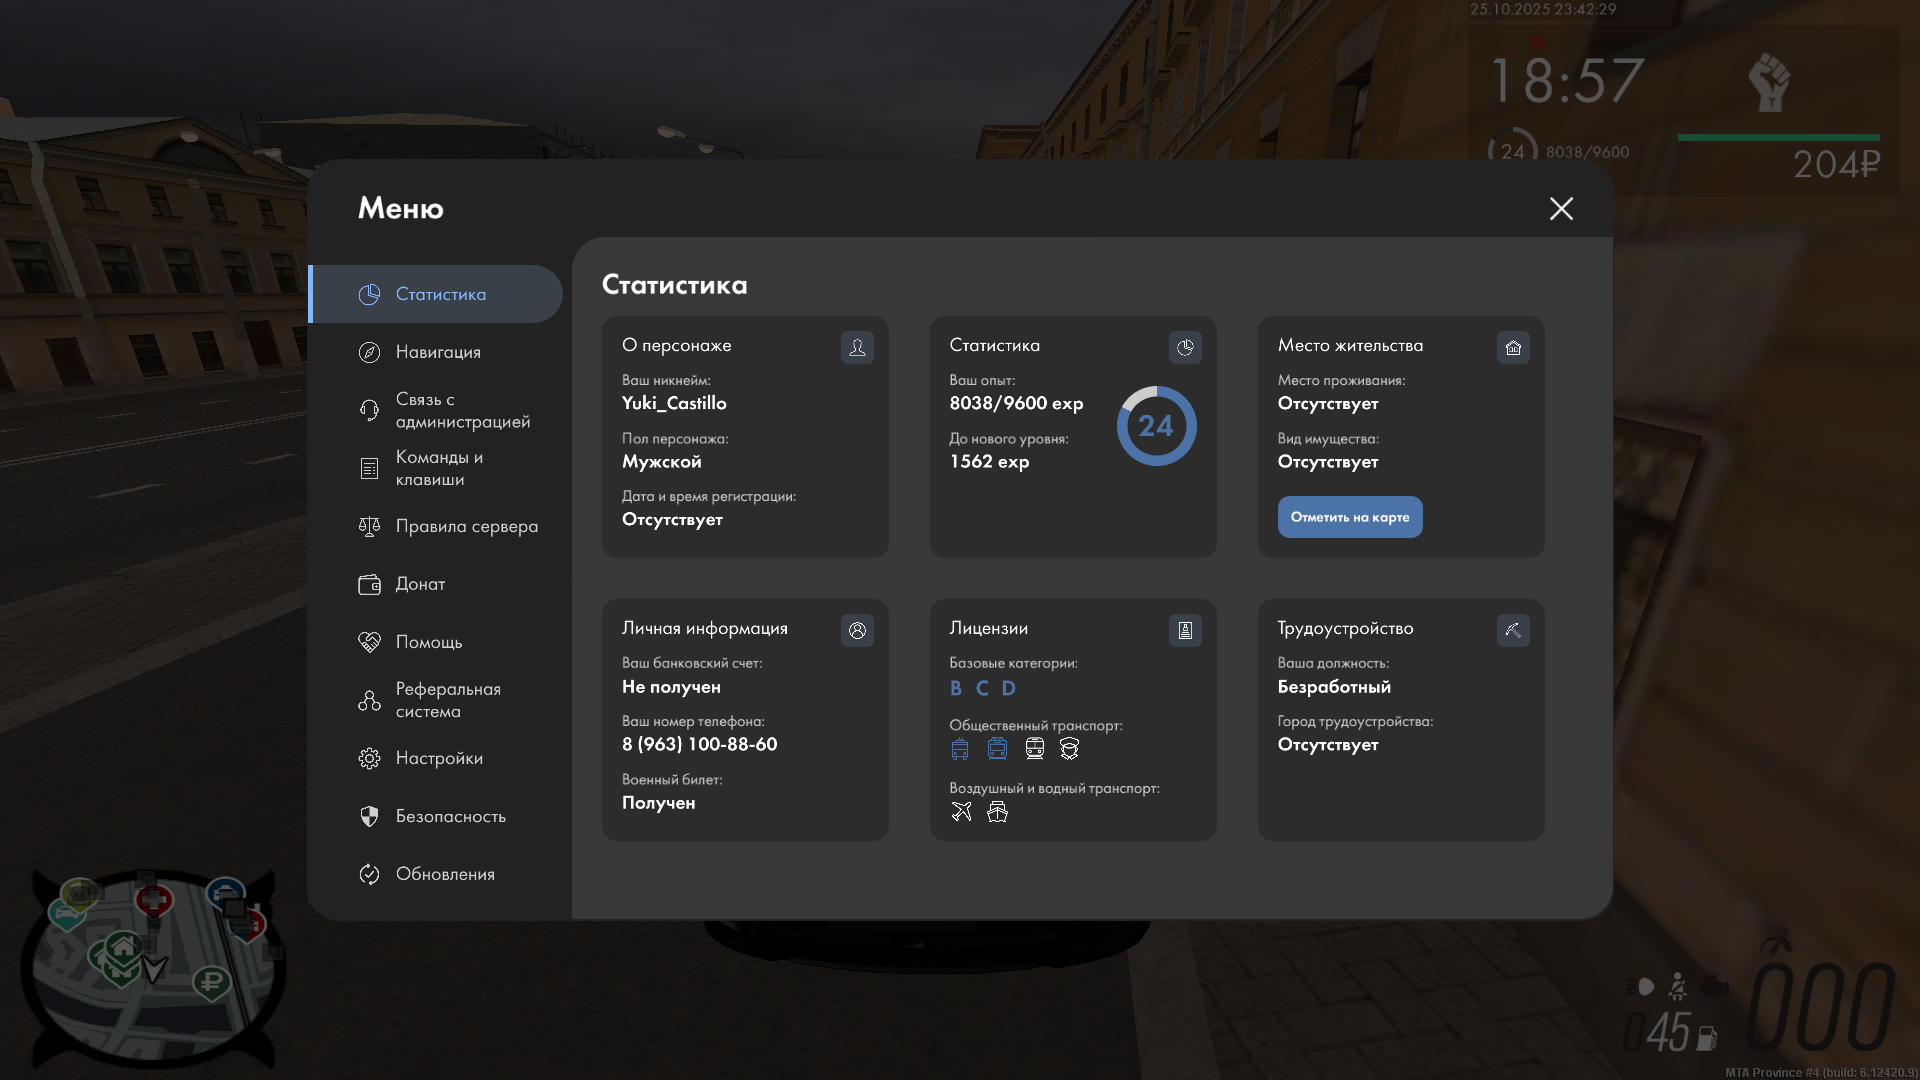Go to Правила сервера section

coord(466,526)
